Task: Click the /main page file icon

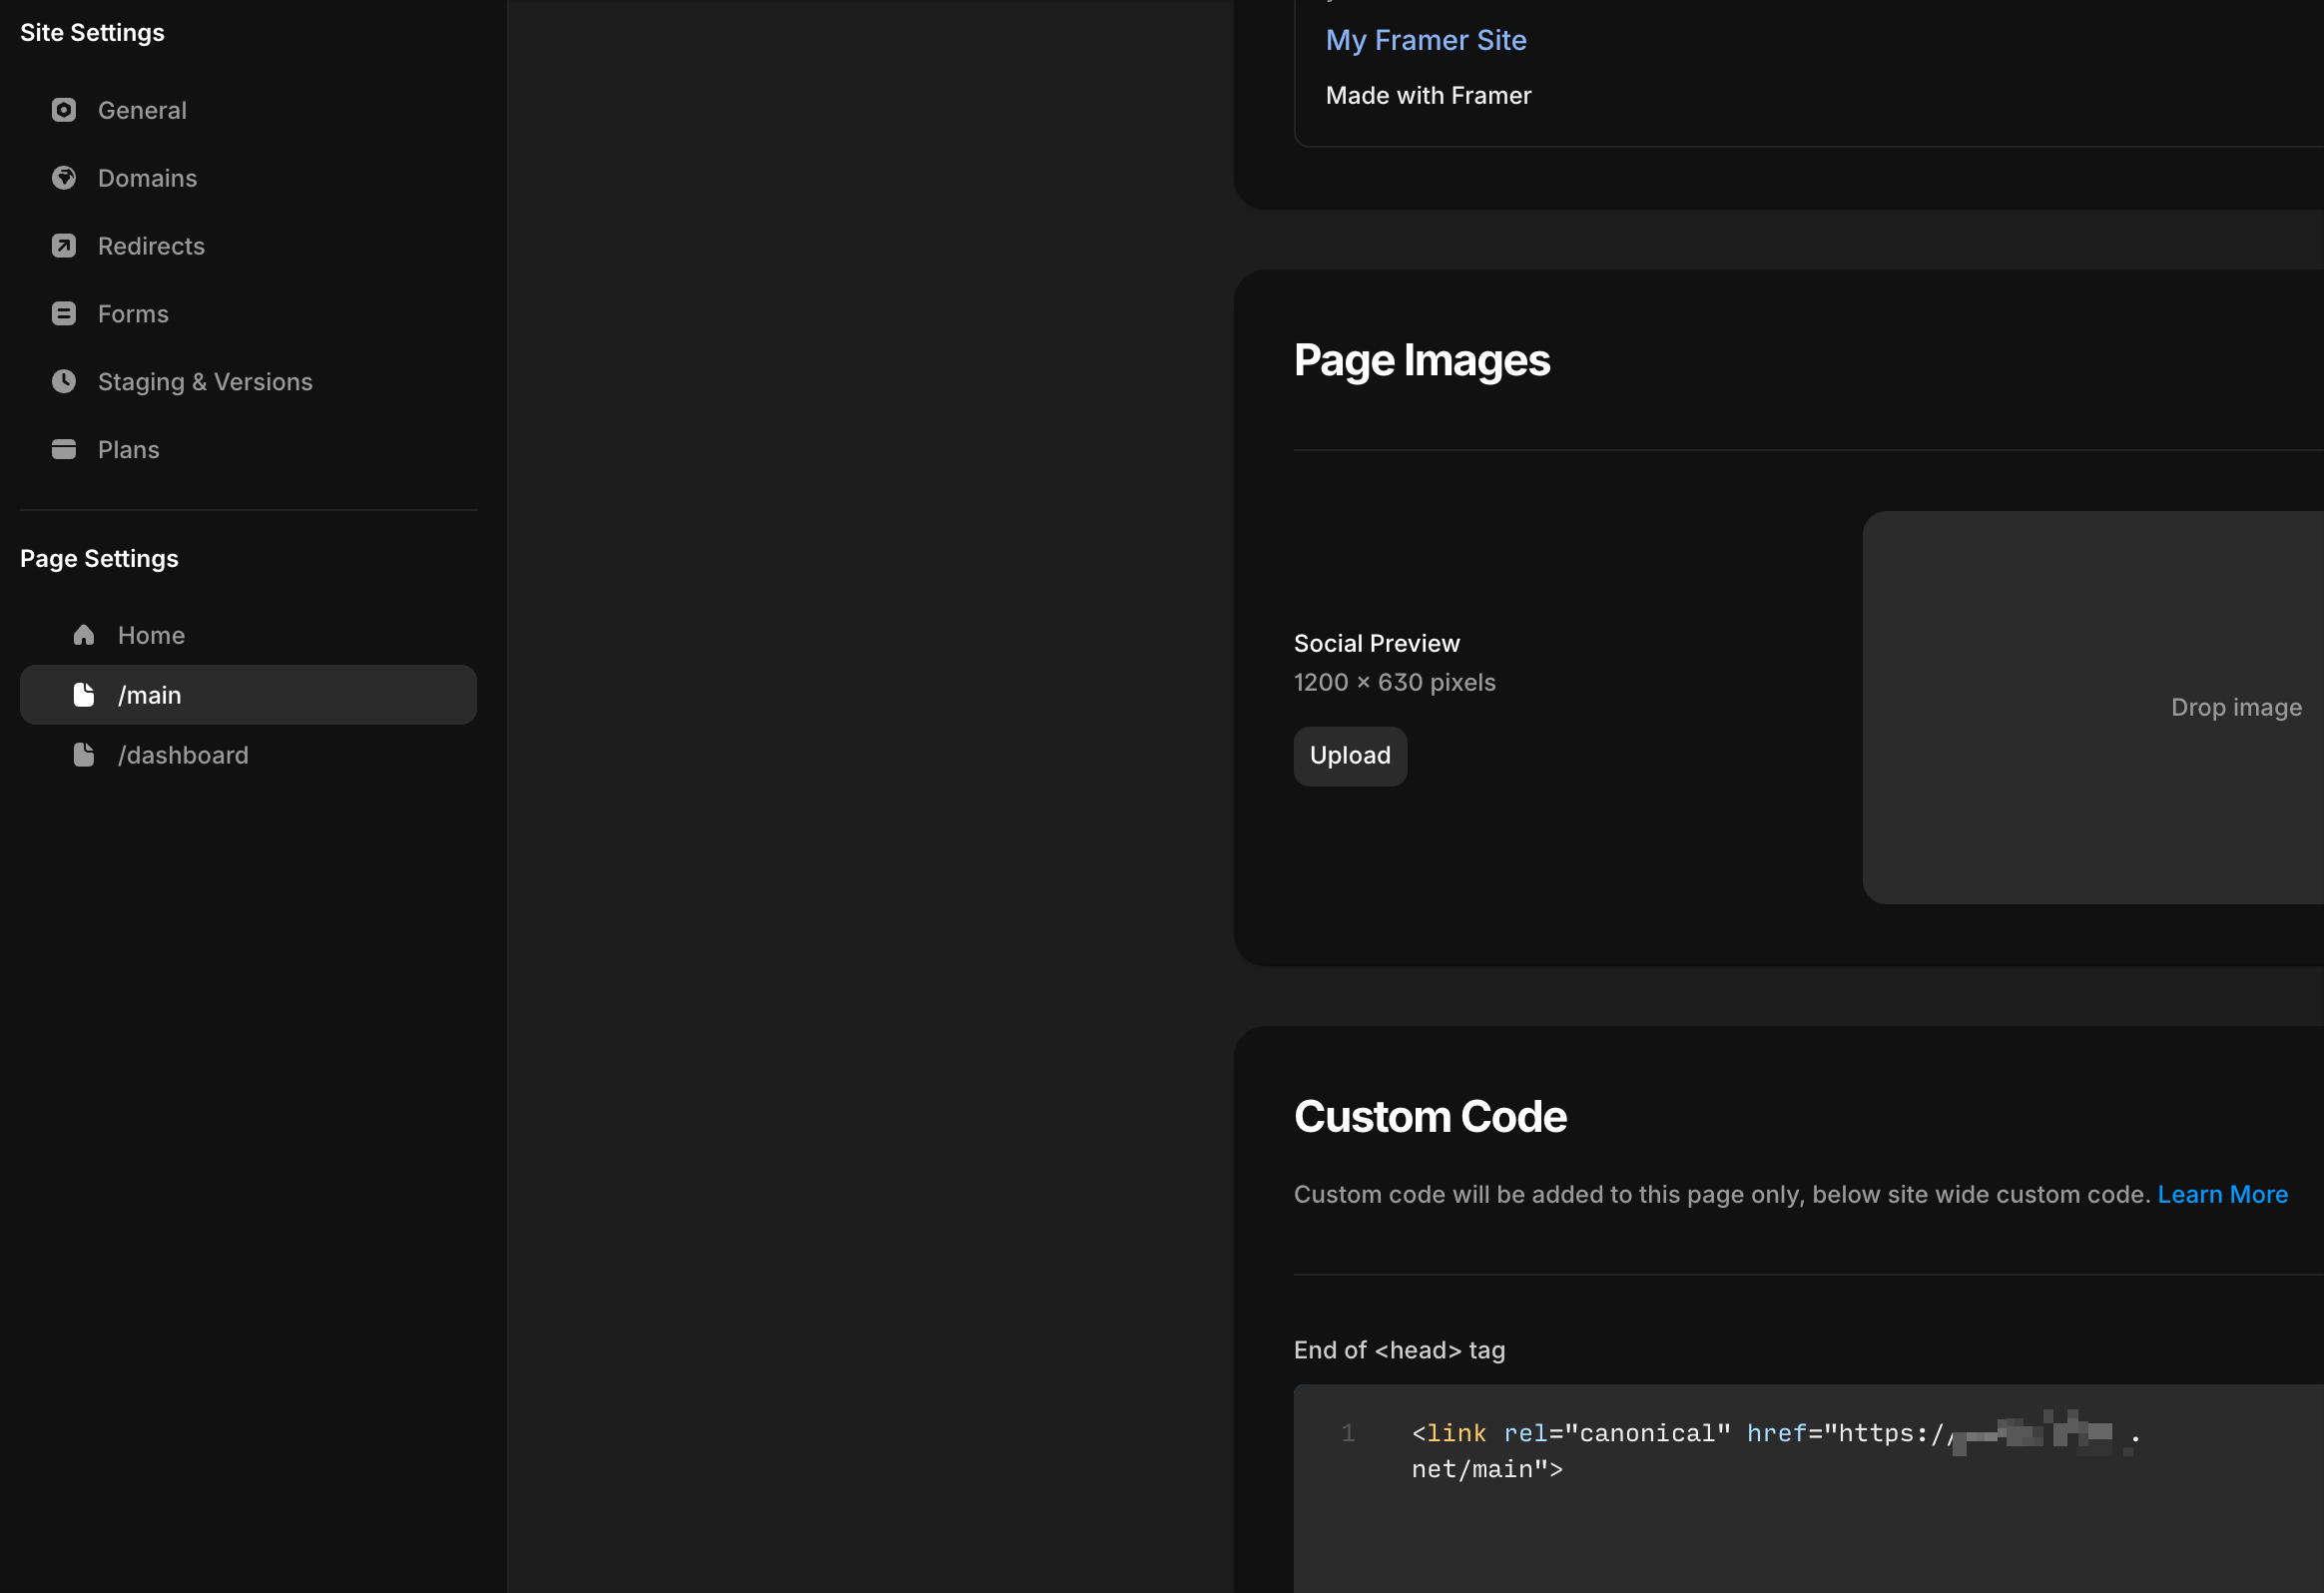Action: (x=84, y=695)
